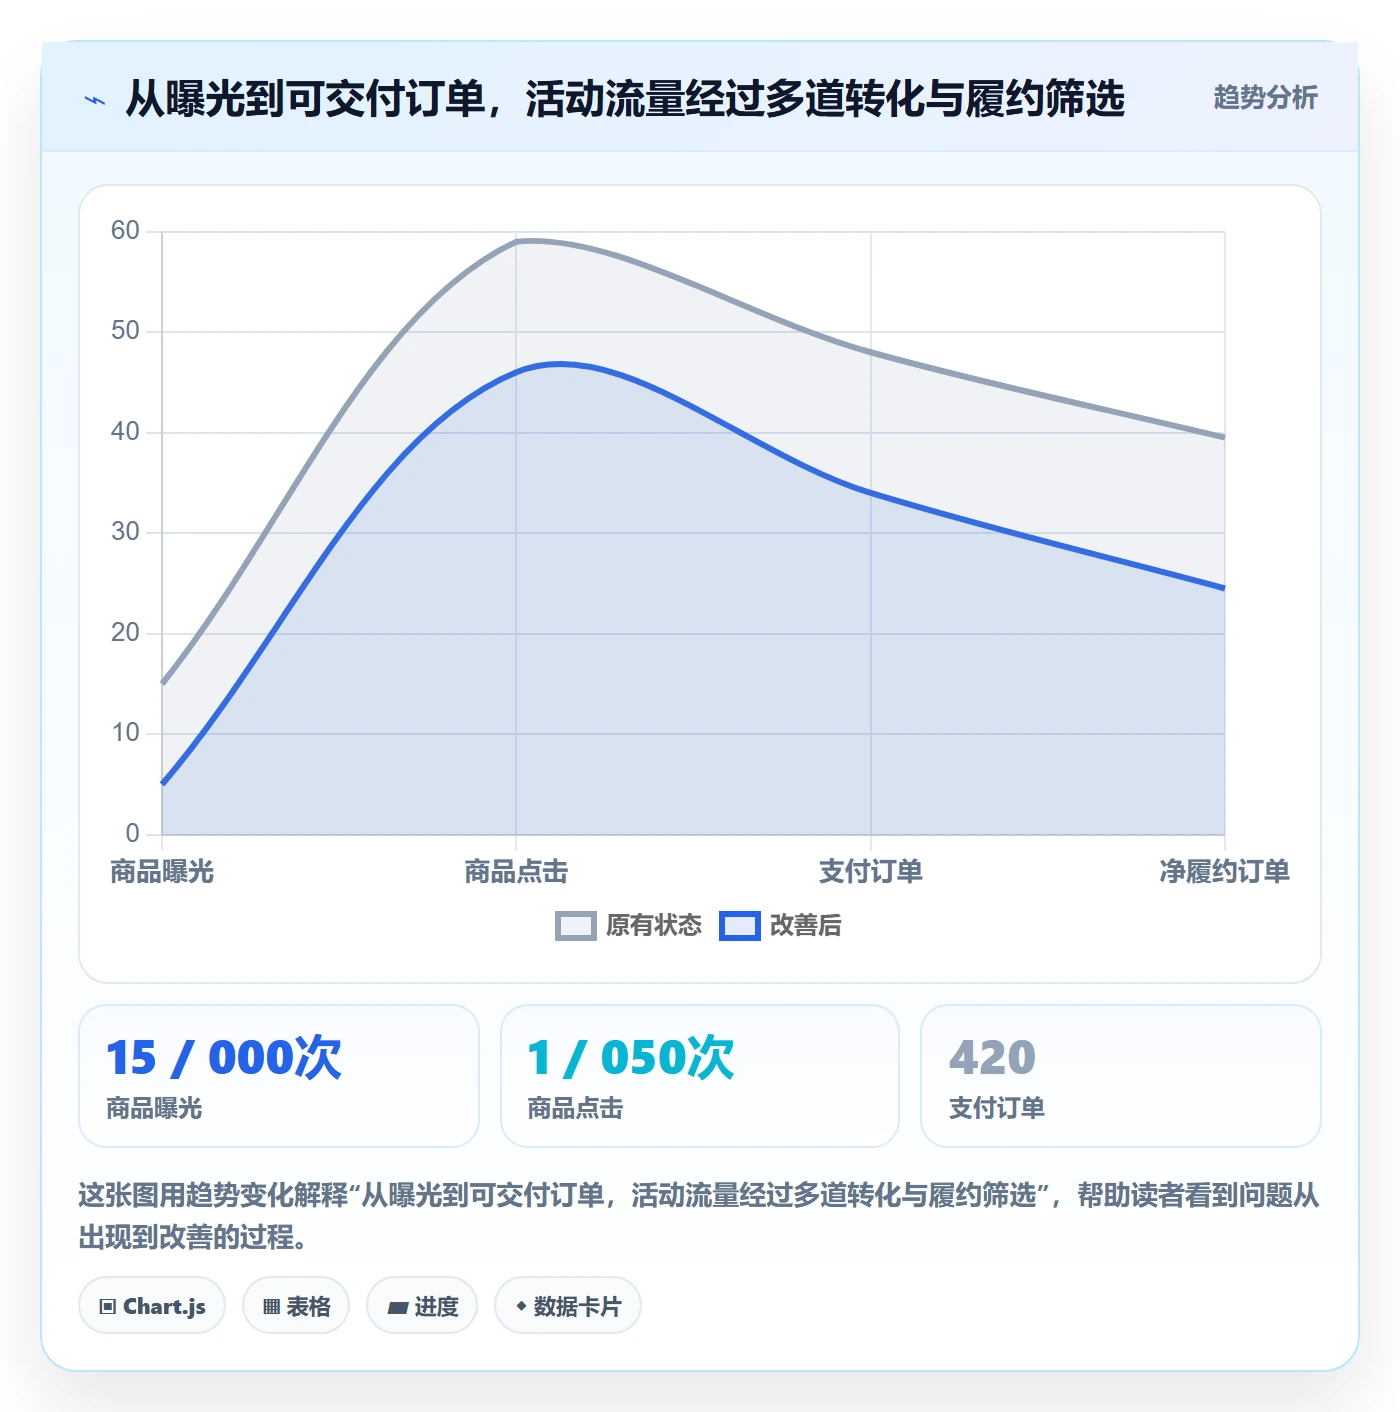Click the 420 value in the 支付订单 card
Image resolution: width=1400 pixels, height=1412 pixels.
pos(992,1058)
